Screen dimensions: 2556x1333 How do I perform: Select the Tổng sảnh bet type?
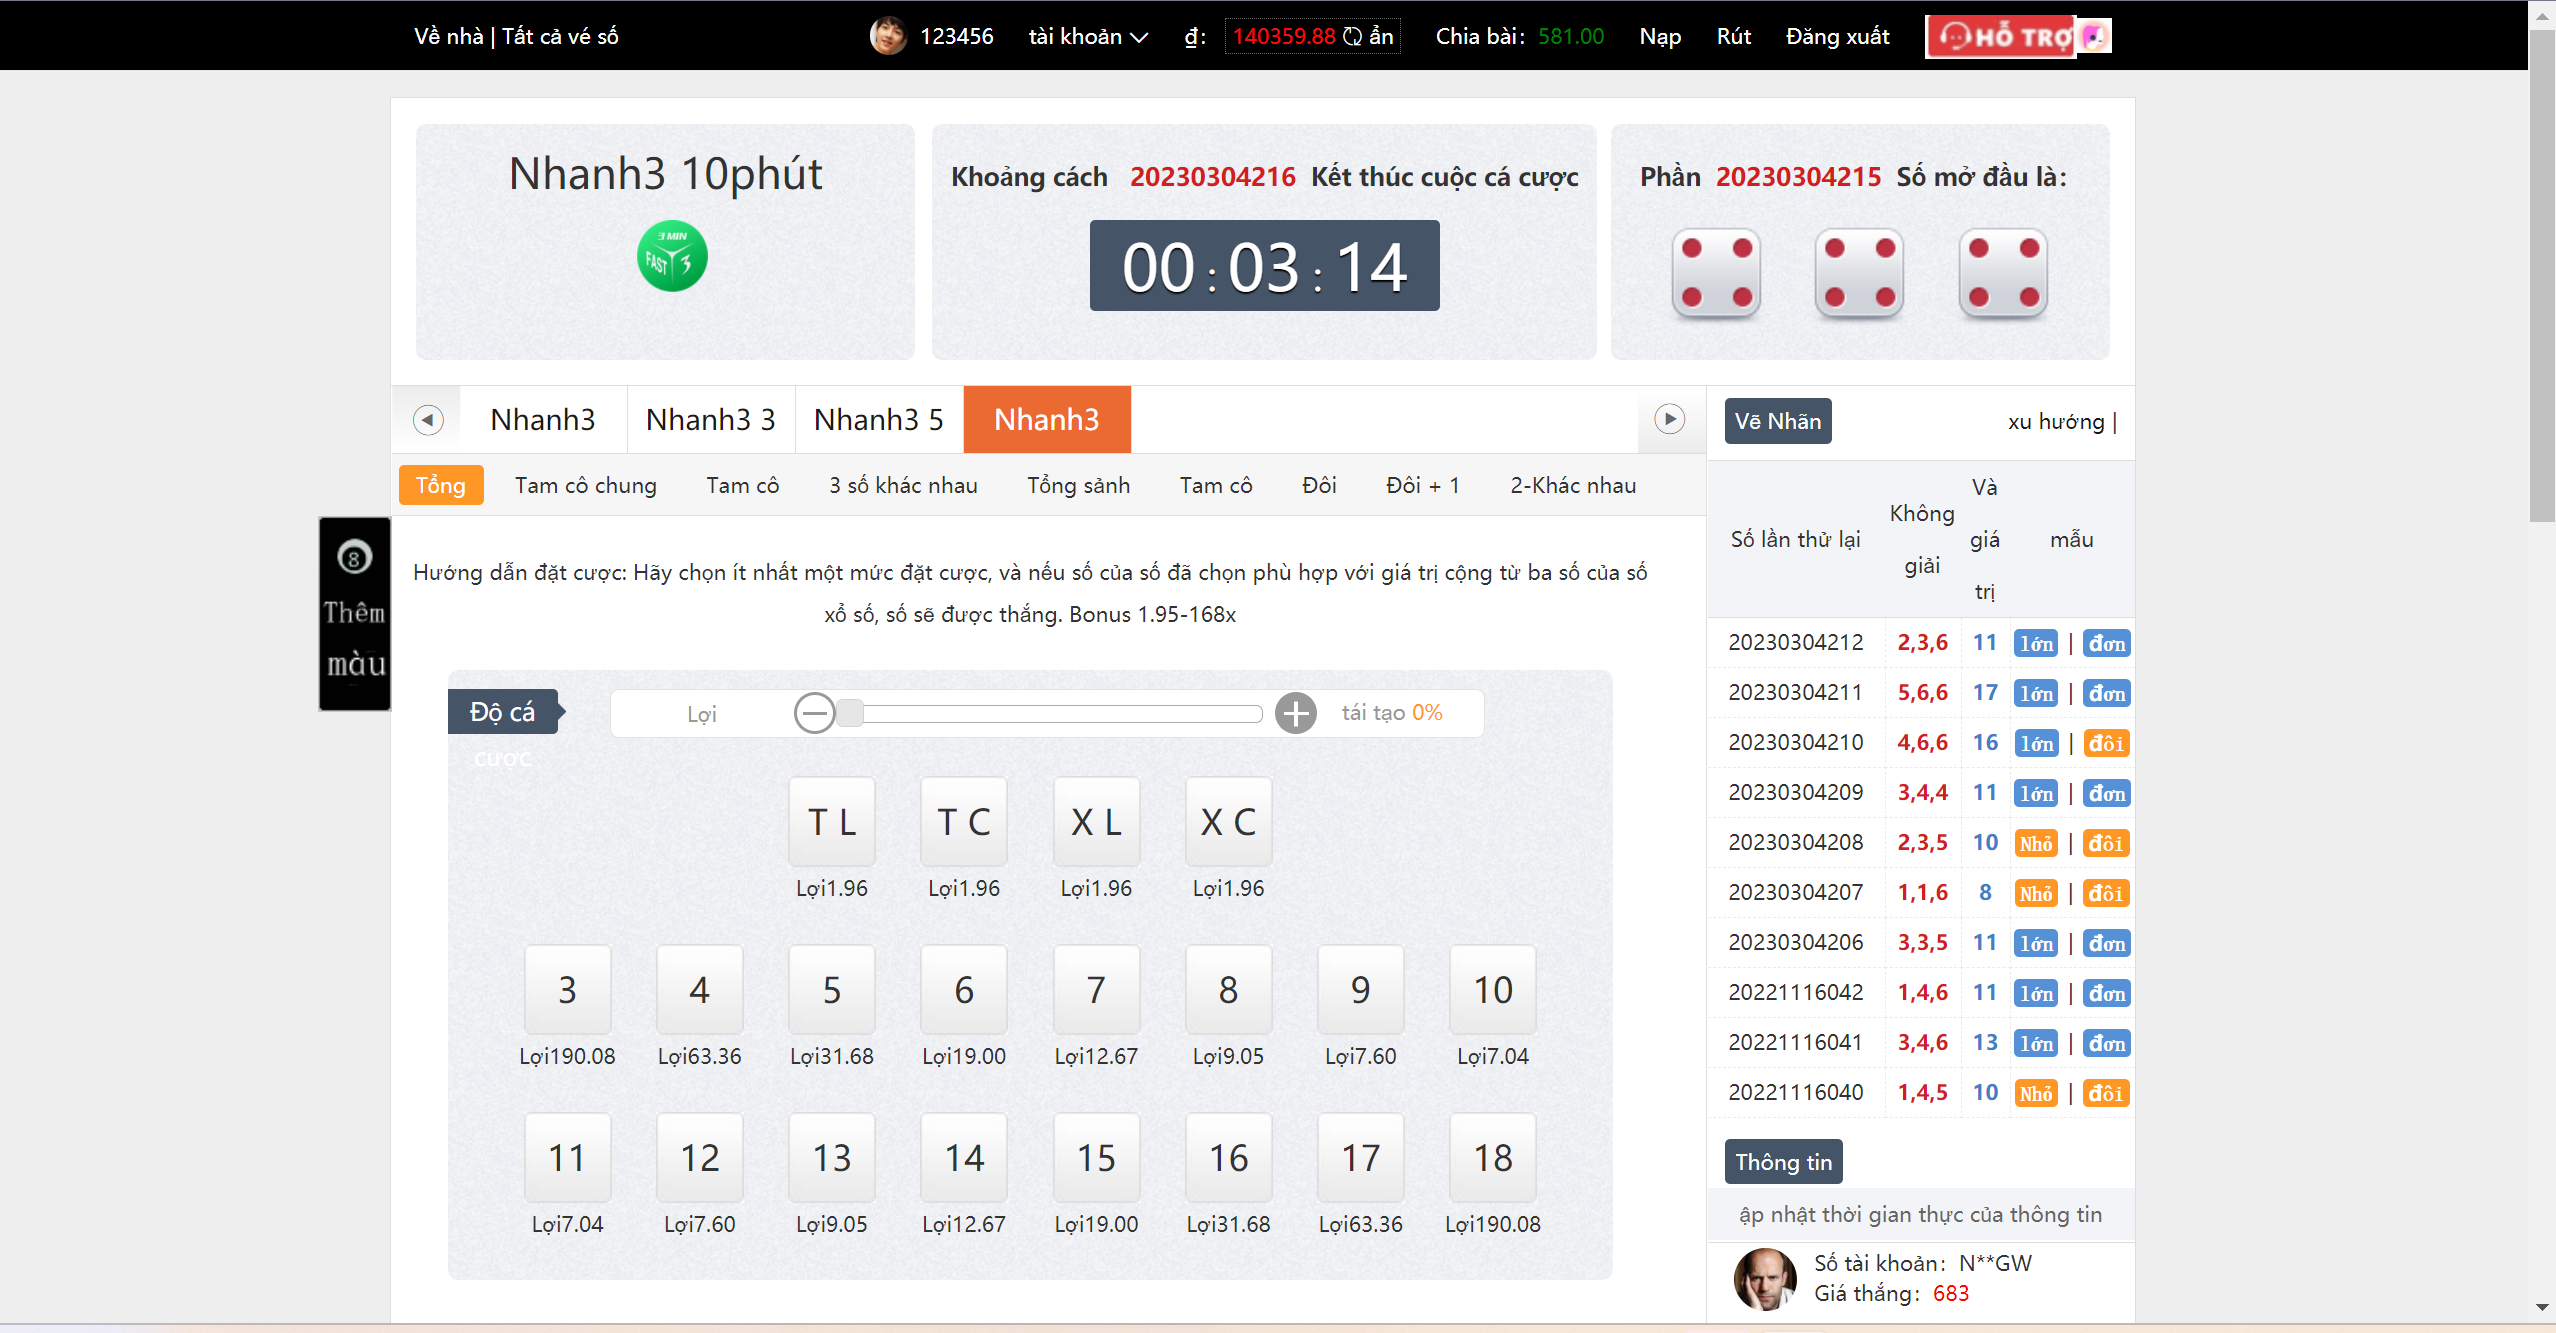point(1078,486)
